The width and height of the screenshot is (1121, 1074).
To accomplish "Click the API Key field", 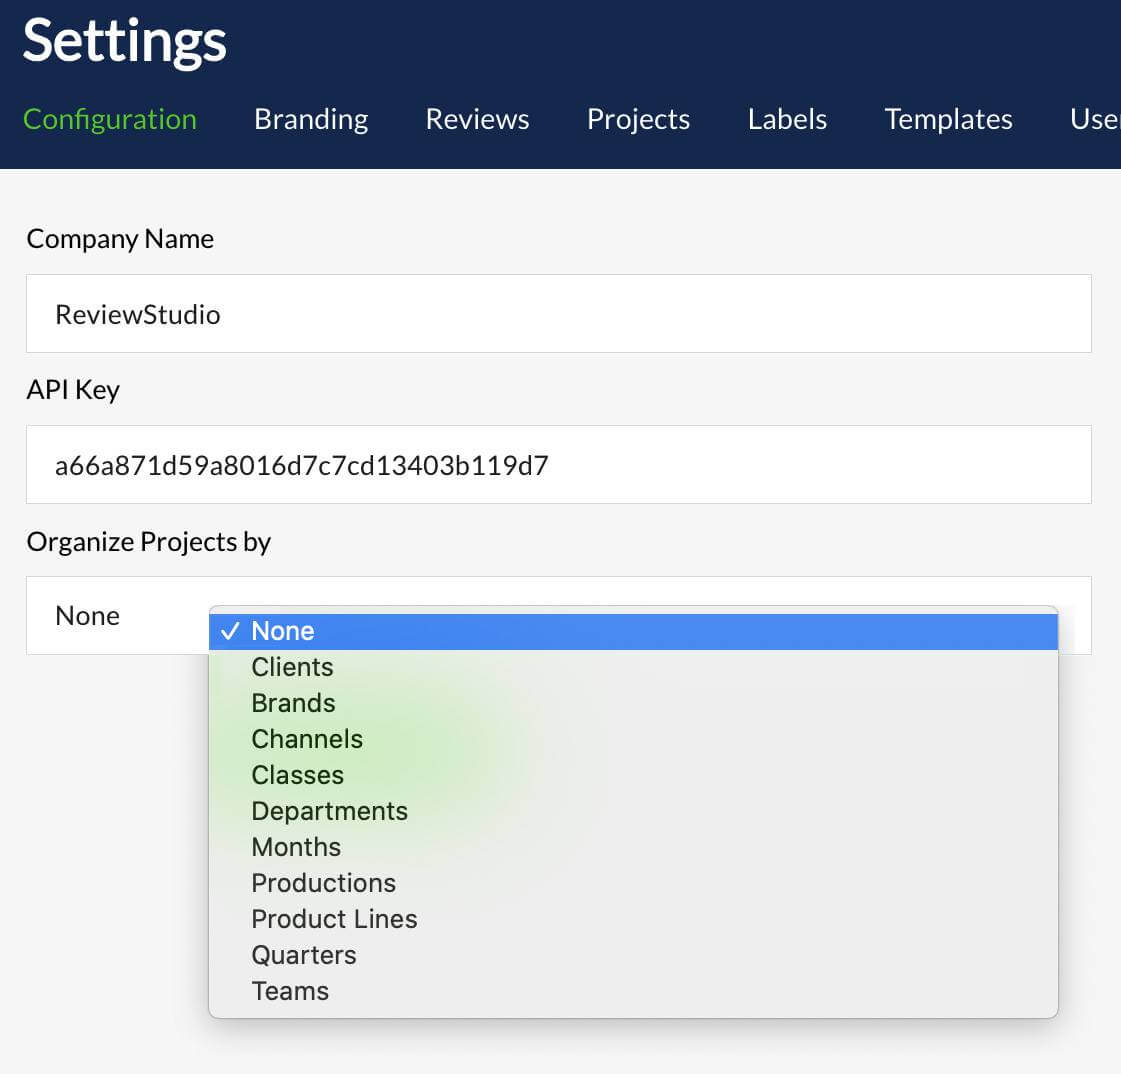I will 558,465.
